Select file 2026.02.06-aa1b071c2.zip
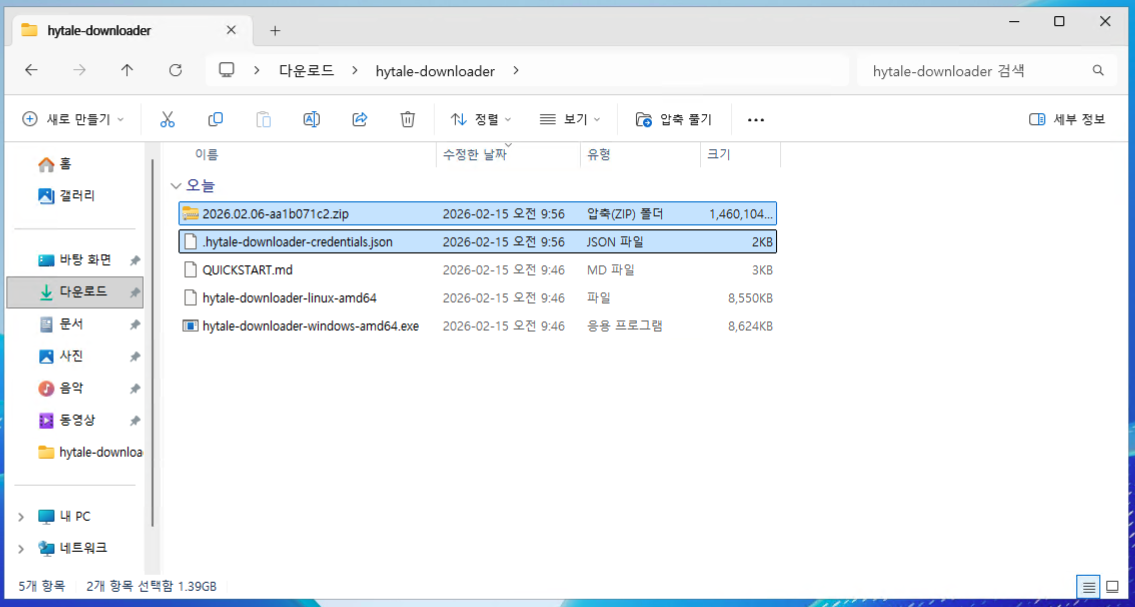This screenshot has width=1135, height=607. [x=478, y=213]
